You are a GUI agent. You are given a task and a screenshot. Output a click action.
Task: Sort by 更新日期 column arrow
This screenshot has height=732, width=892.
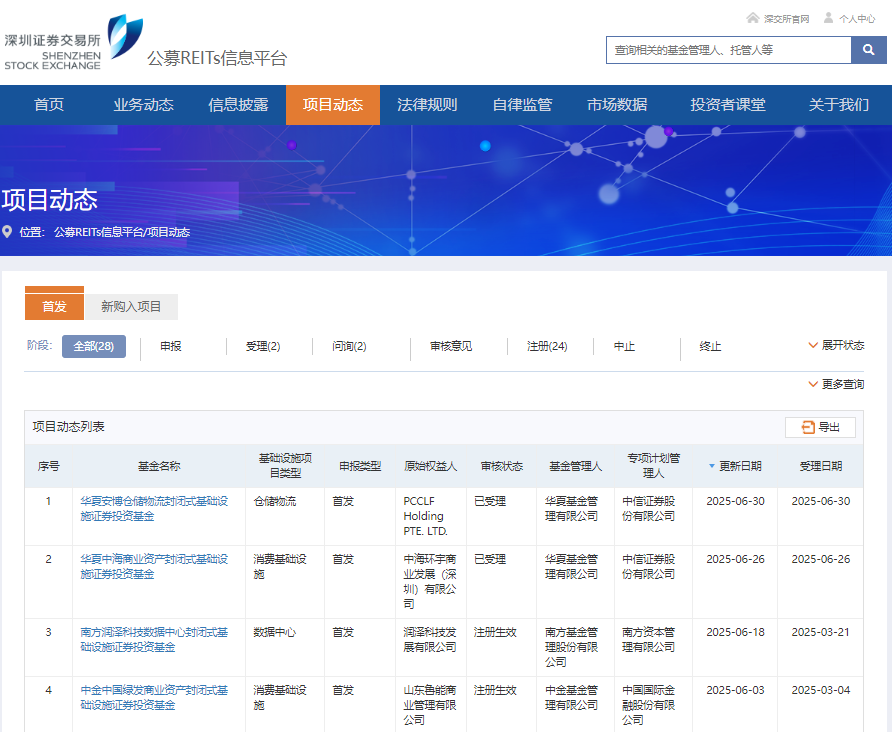(x=712, y=466)
